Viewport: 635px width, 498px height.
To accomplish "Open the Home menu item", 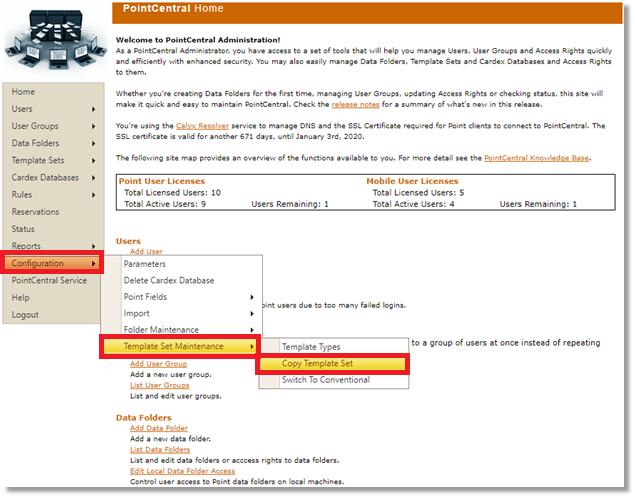I will coord(23,92).
